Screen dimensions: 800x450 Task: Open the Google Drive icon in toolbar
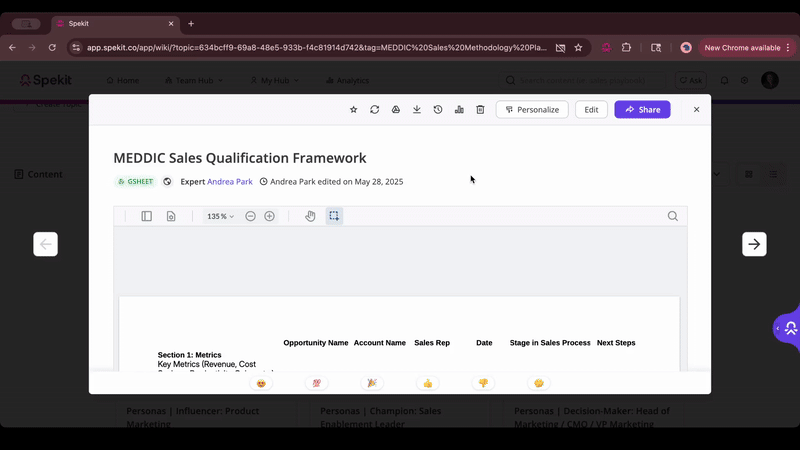point(396,110)
